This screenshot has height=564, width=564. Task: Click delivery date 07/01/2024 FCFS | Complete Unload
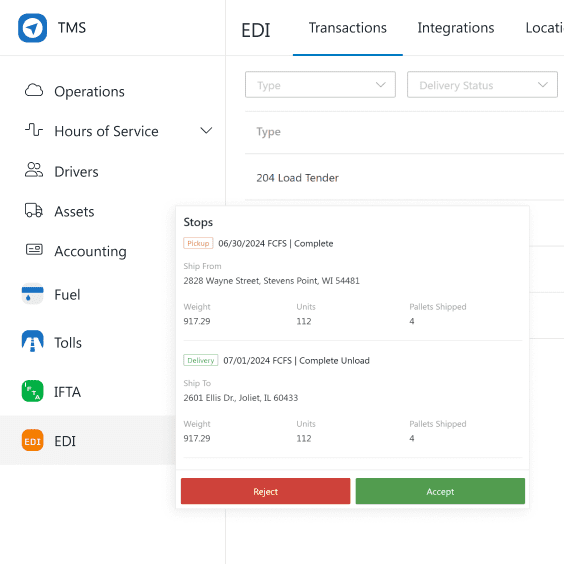click(296, 360)
